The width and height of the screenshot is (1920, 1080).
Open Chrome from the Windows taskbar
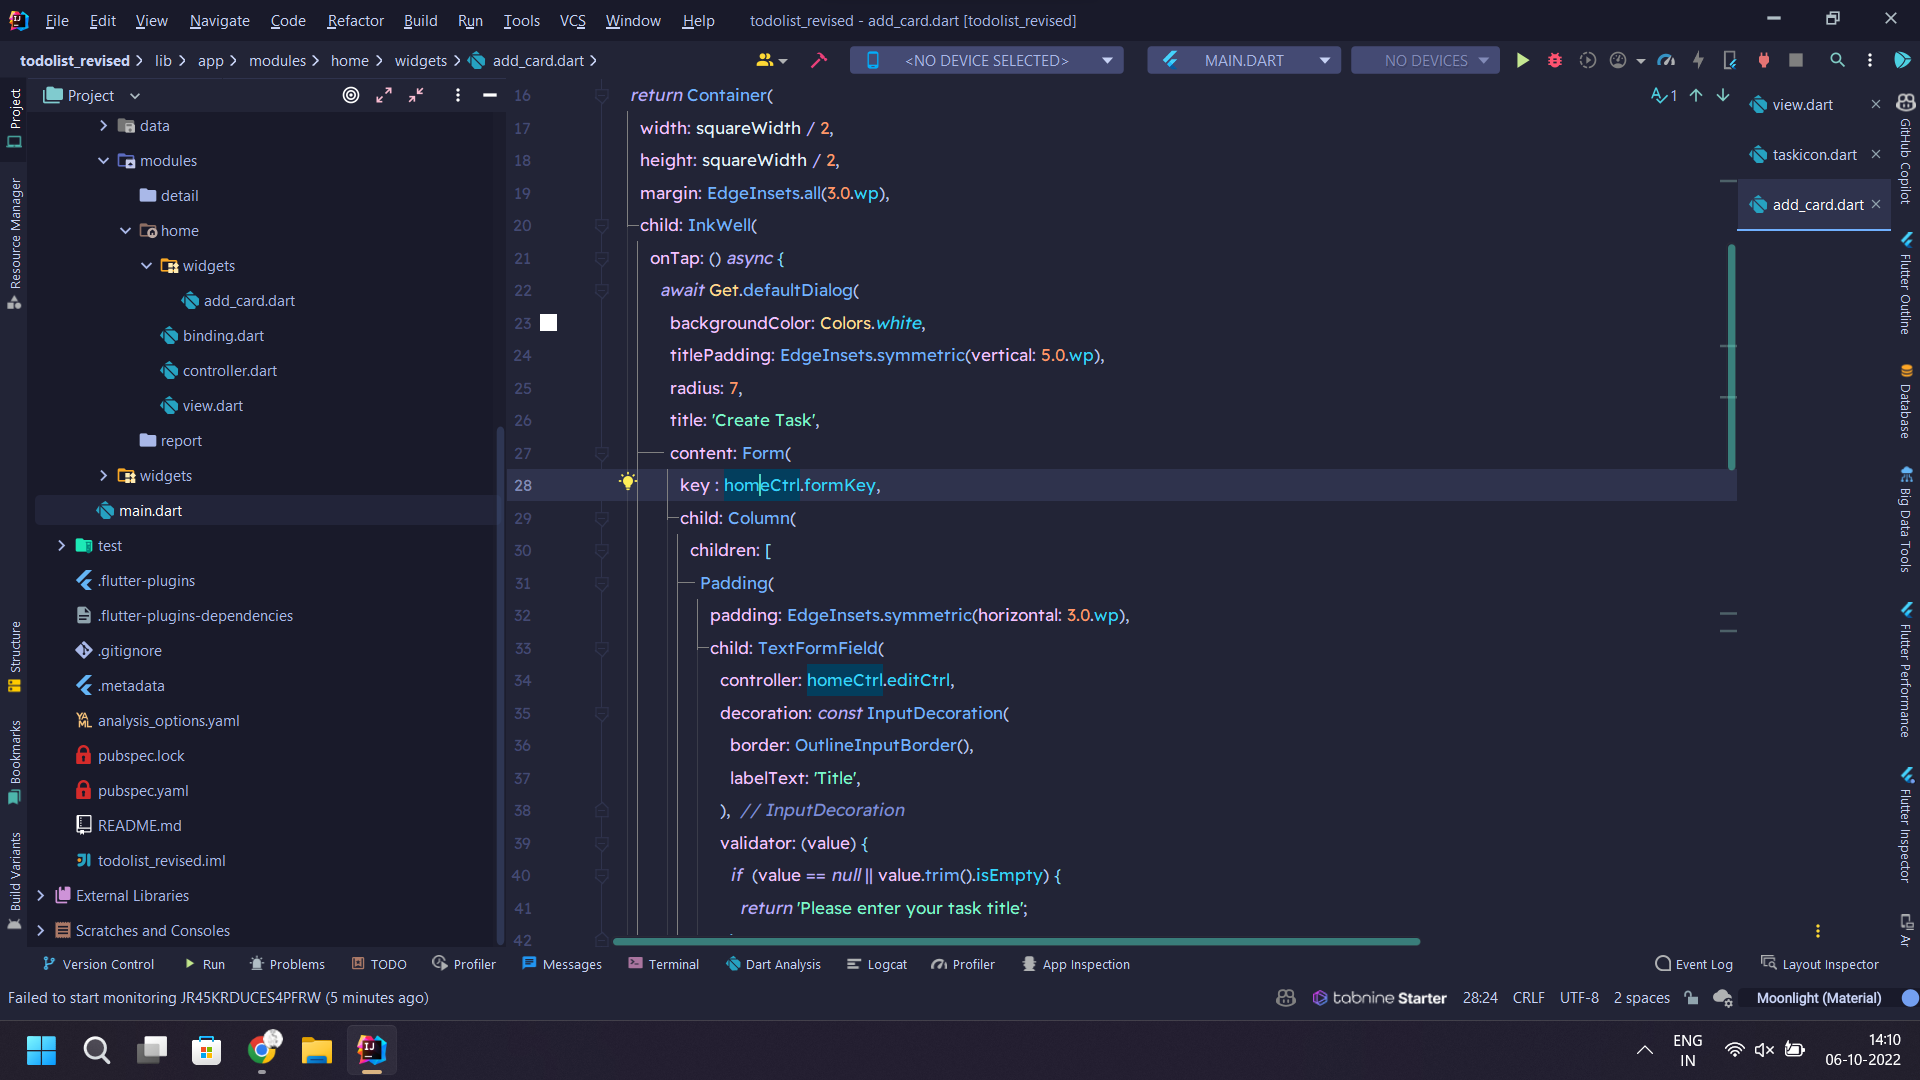[262, 1050]
